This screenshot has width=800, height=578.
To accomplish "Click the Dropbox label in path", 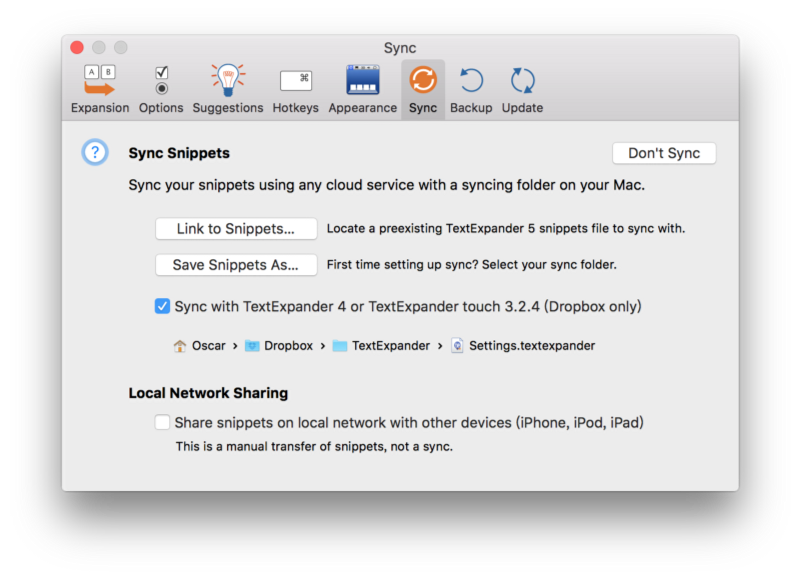I will click(x=288, y=346).
